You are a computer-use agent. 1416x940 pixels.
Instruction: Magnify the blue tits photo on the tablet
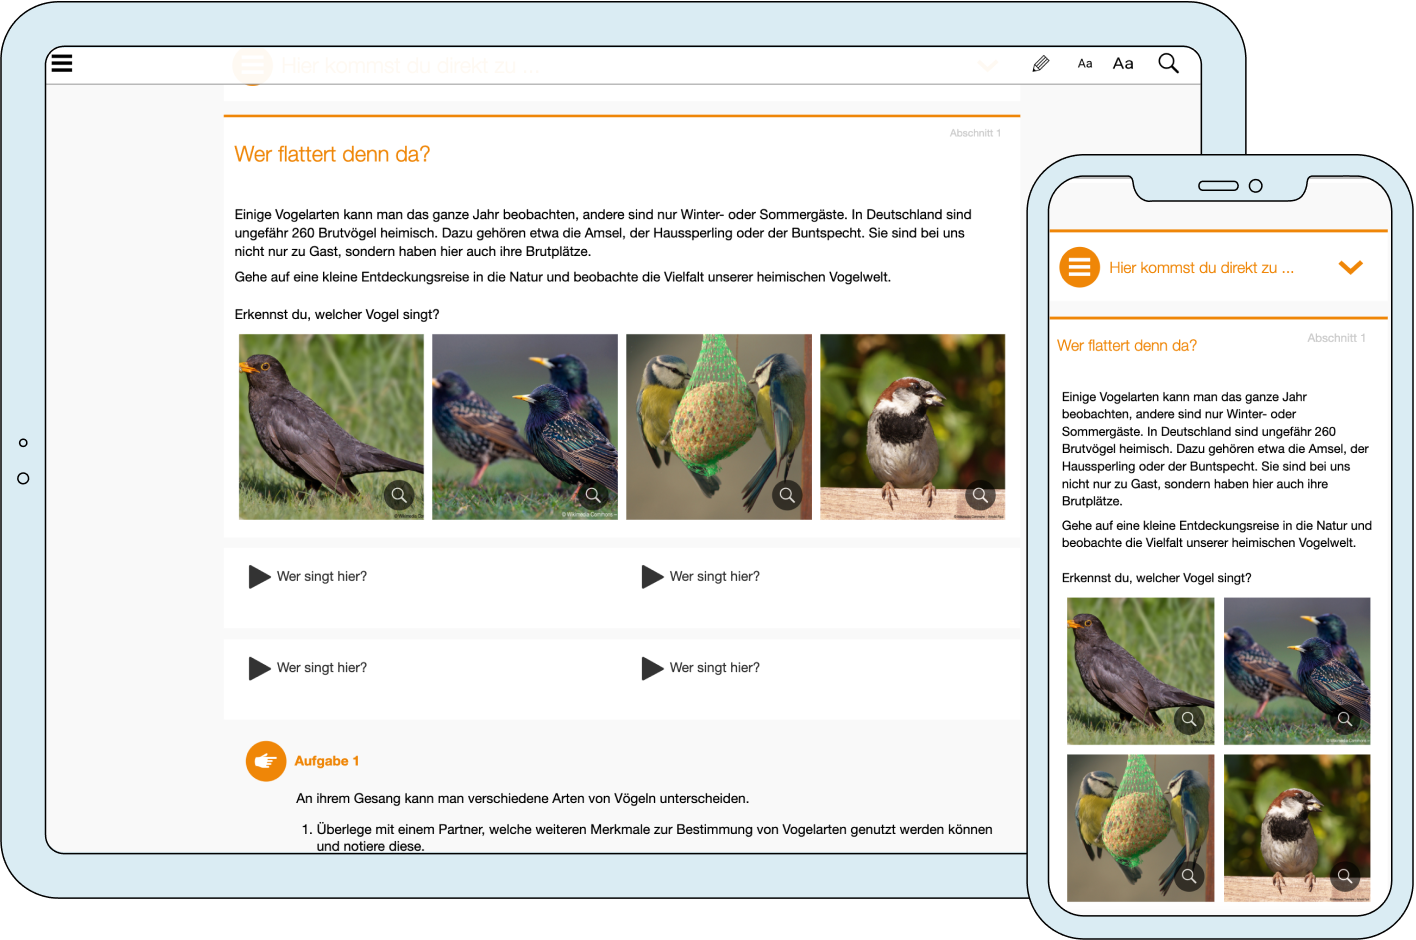point(787,495)
